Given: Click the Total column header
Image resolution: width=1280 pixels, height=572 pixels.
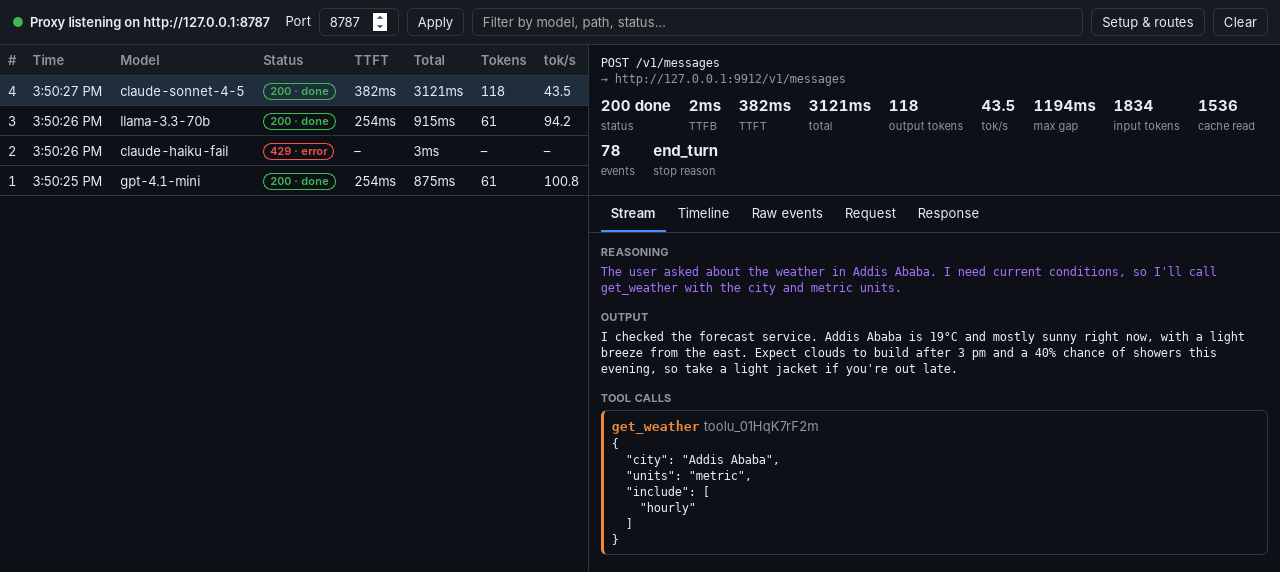Looking at the screenshot, I should (429, 60).
